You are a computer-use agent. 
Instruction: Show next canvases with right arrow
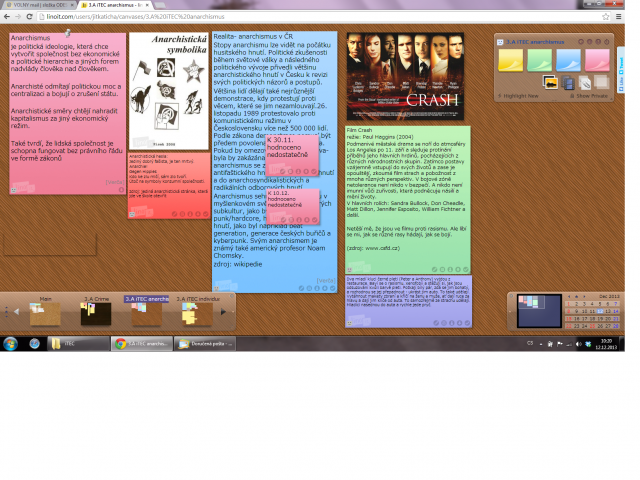(x=223, y=312)
